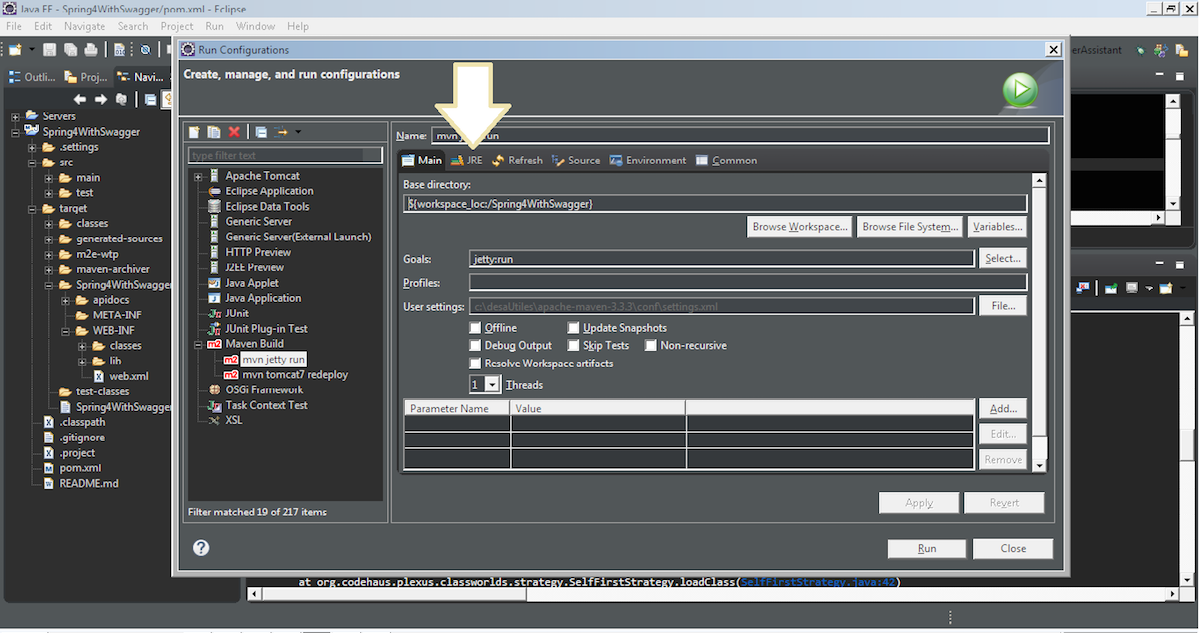Click the New launch configuration icon

(195, 132)
